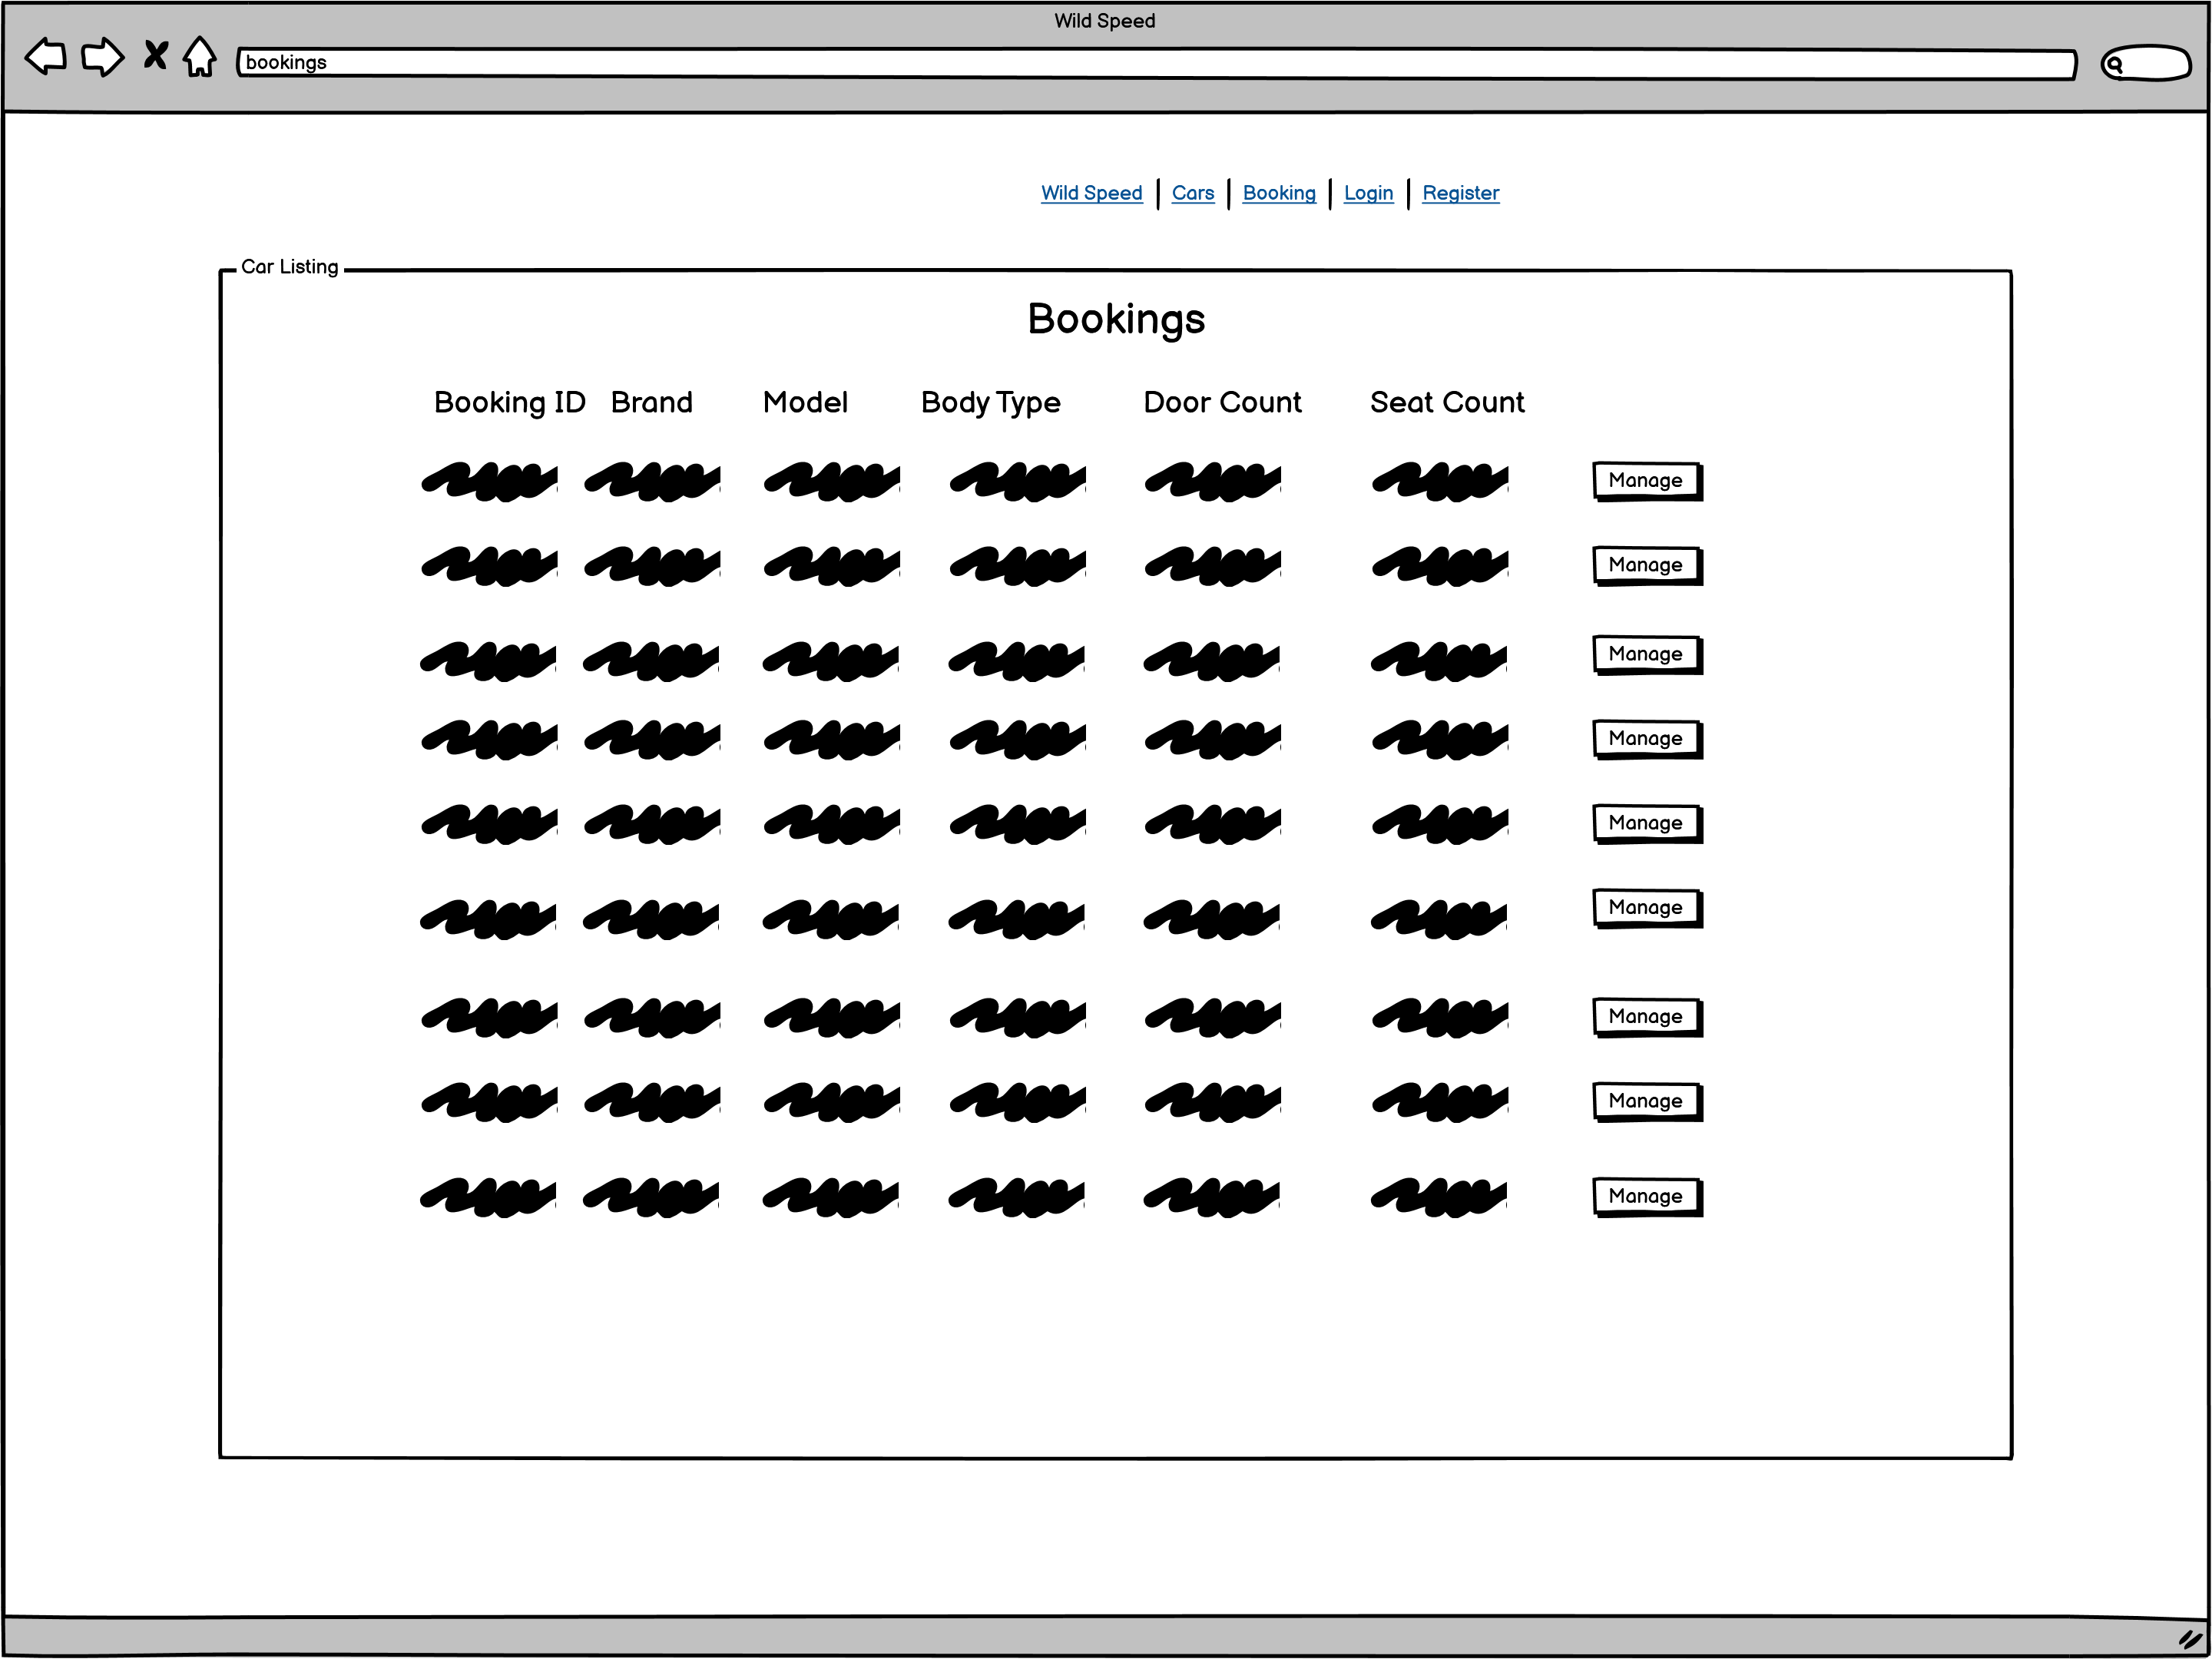Screen dimensions: 2212x1659
Task: Open the Wild Speed nav link
Action: 1091,193
